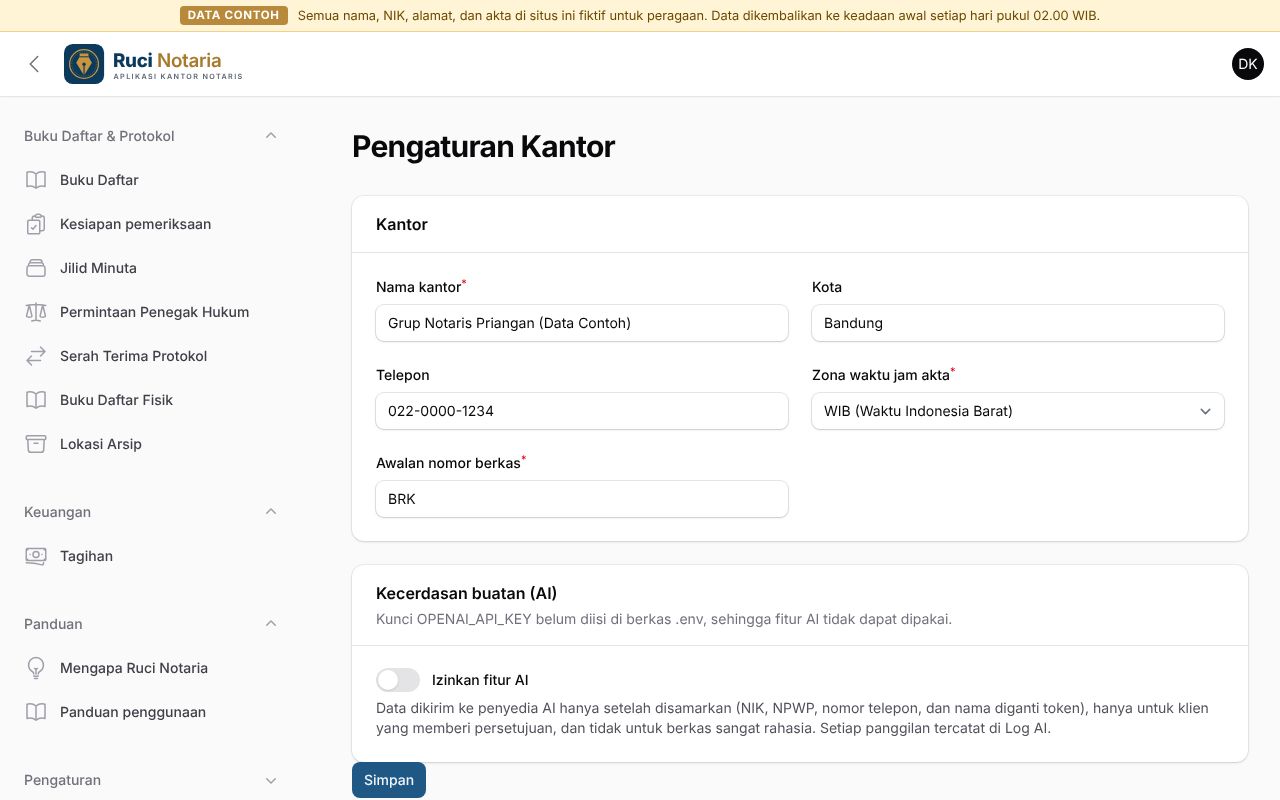This screenshot has width=1280, height=800.
Task: Open Mengapa Ruci Notaria guide link
Action: (152, 668)
